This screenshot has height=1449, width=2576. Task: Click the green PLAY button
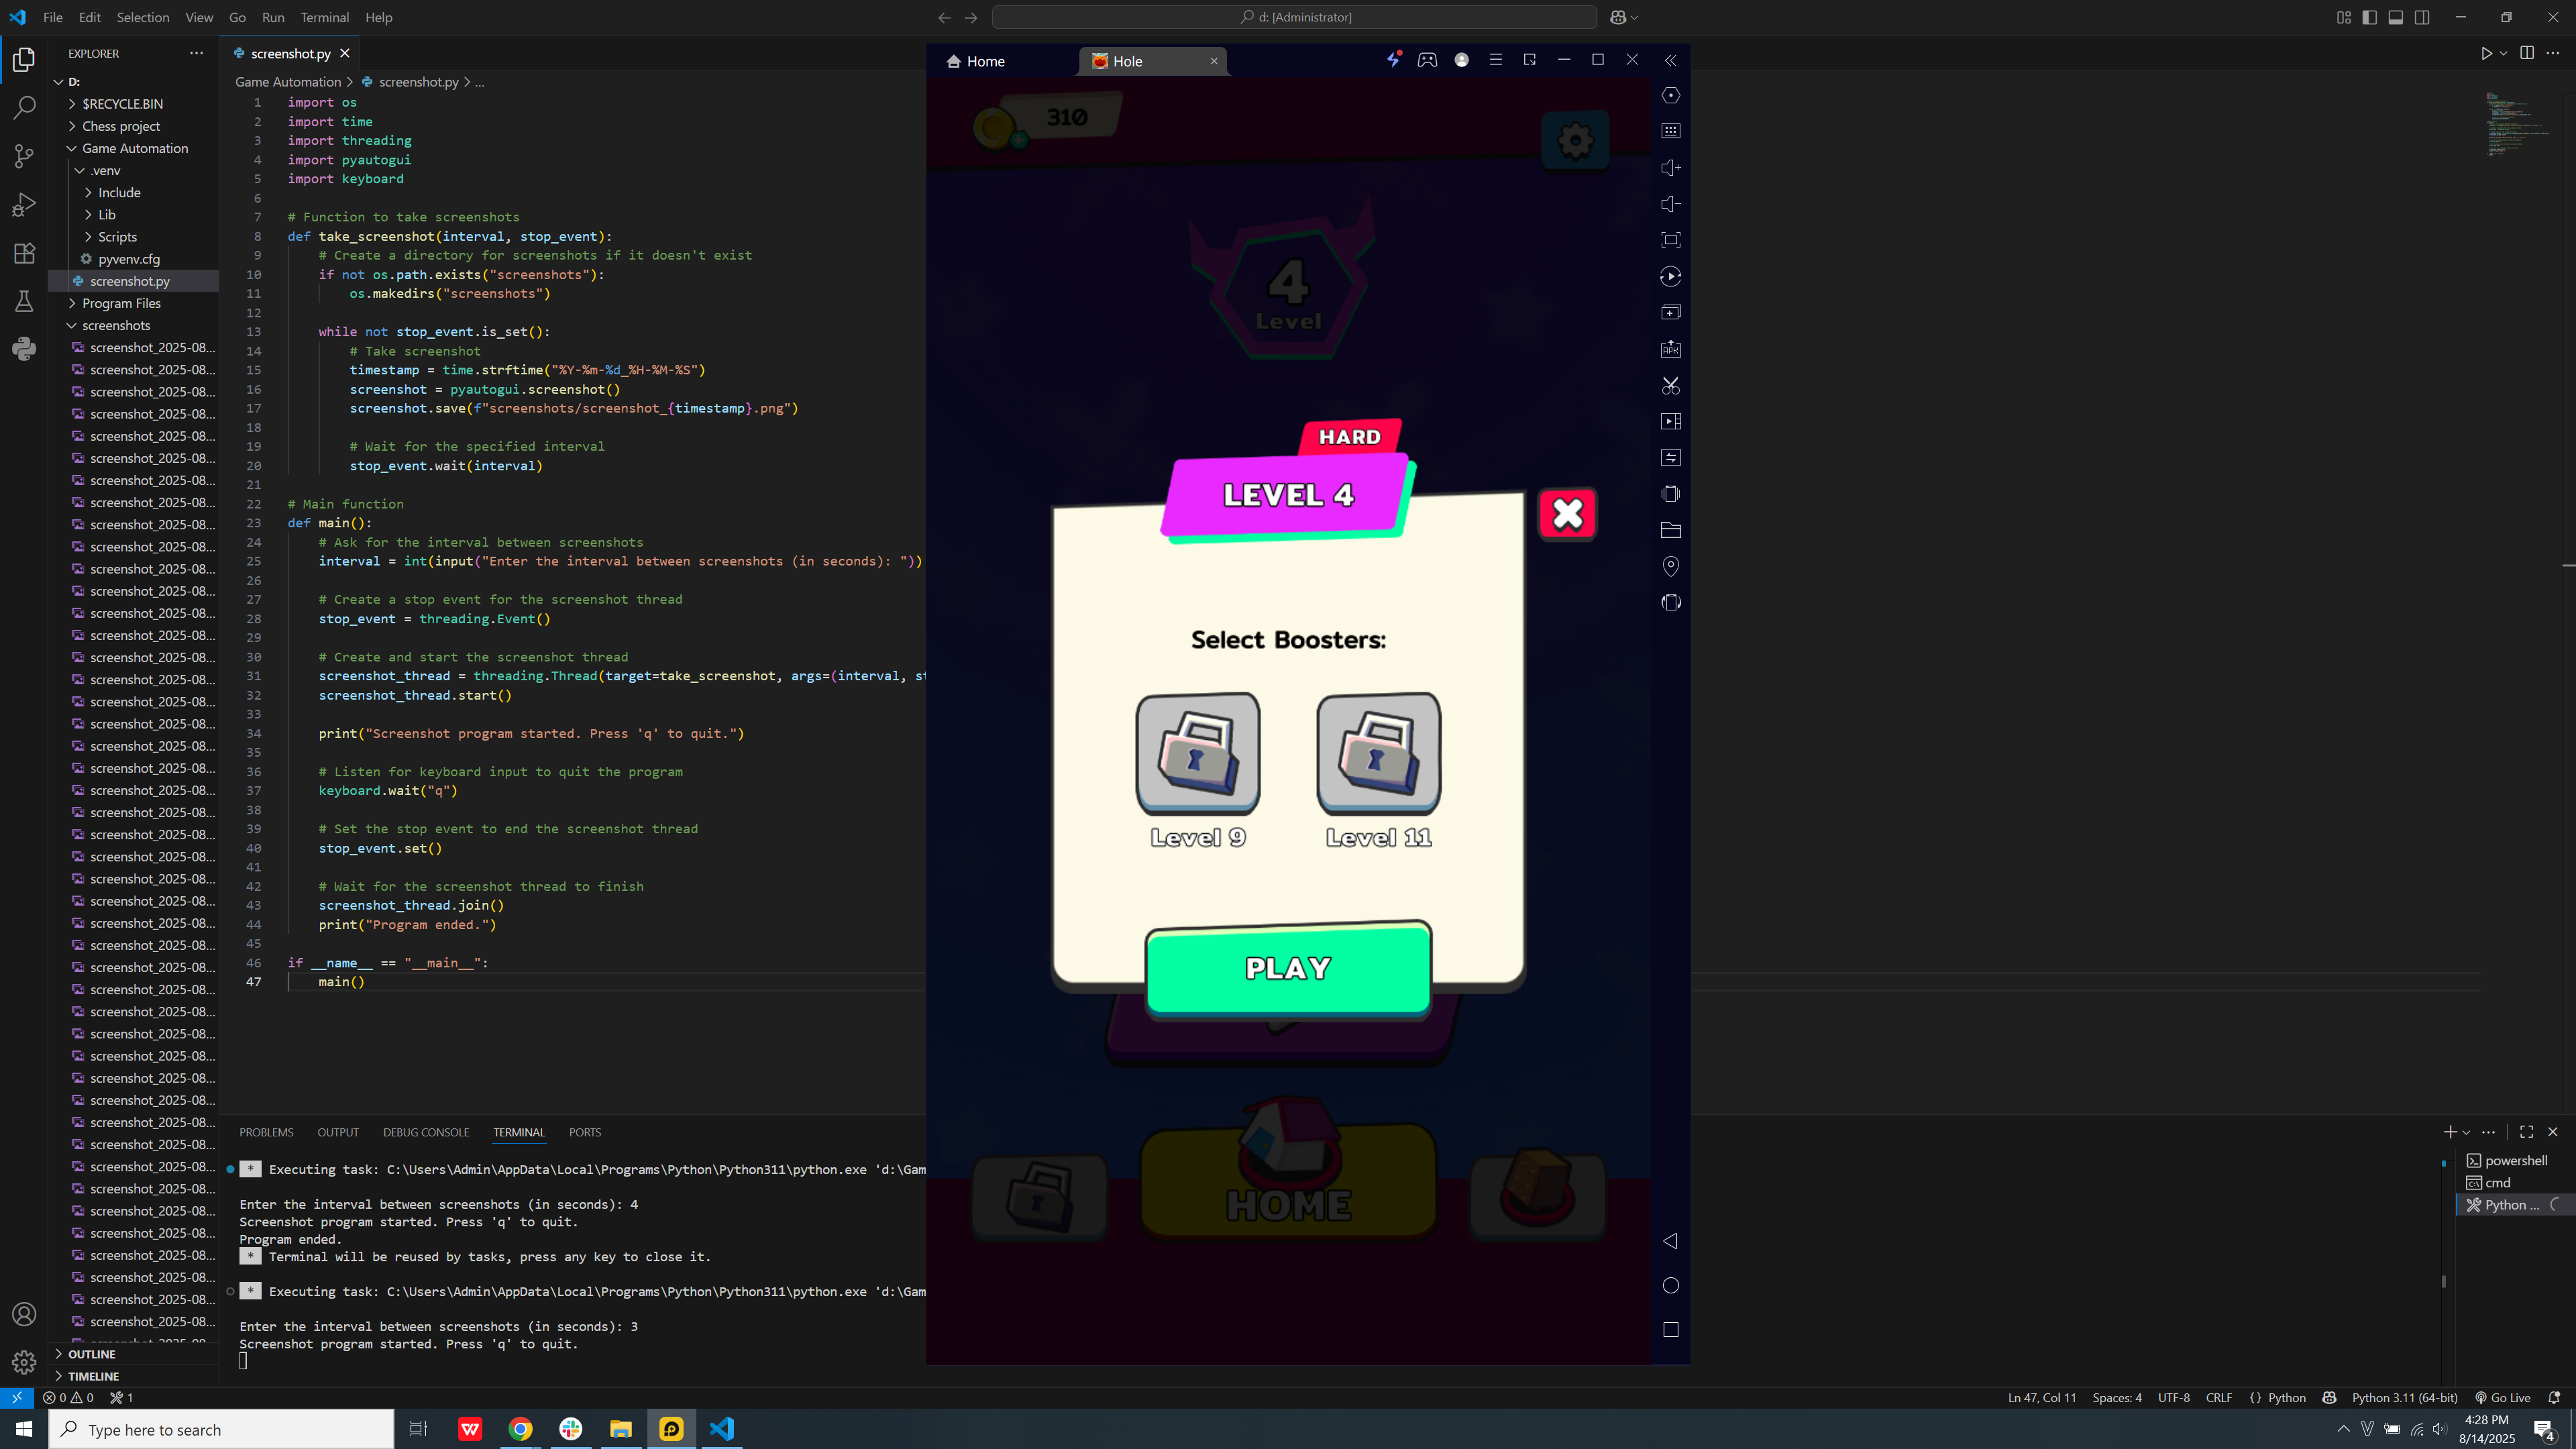point(1288,968)
